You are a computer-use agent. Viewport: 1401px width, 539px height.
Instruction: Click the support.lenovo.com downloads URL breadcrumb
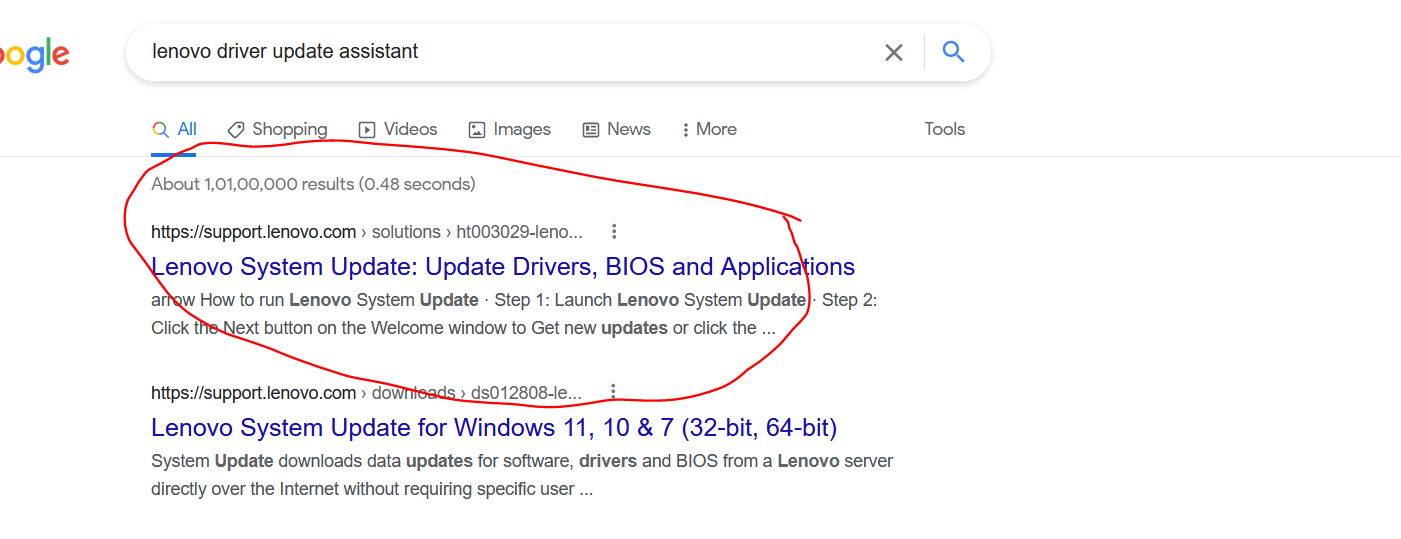[x=367, y=392]
